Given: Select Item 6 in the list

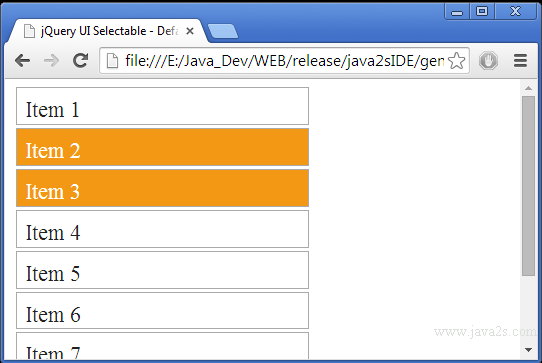Looking at the screenshot, I should pyautogui.click(x=162, y=310).
